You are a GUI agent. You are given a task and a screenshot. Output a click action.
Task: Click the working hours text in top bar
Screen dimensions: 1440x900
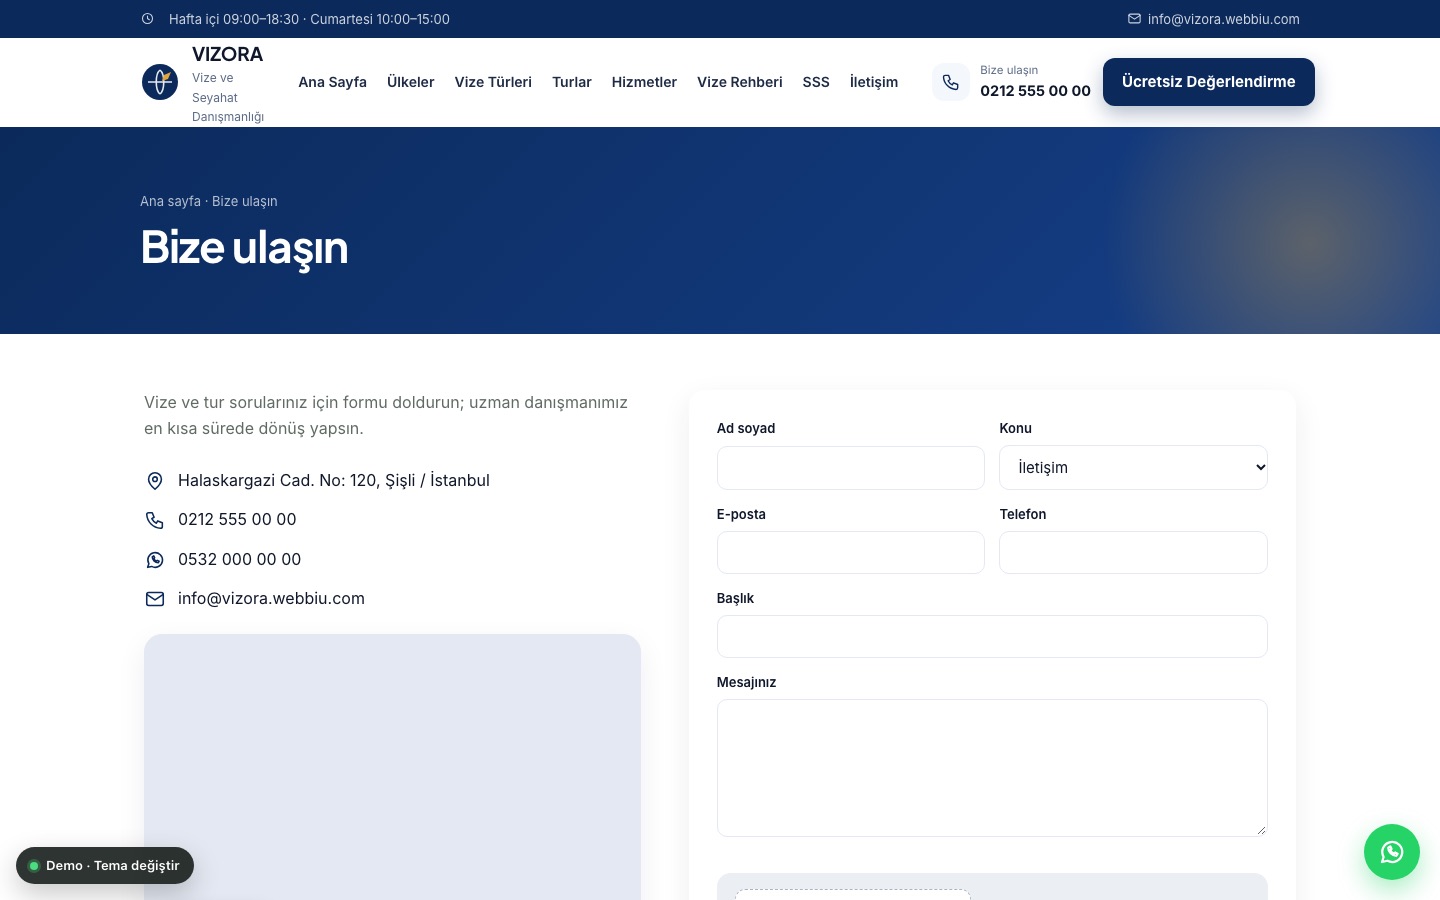click(309, 19)
